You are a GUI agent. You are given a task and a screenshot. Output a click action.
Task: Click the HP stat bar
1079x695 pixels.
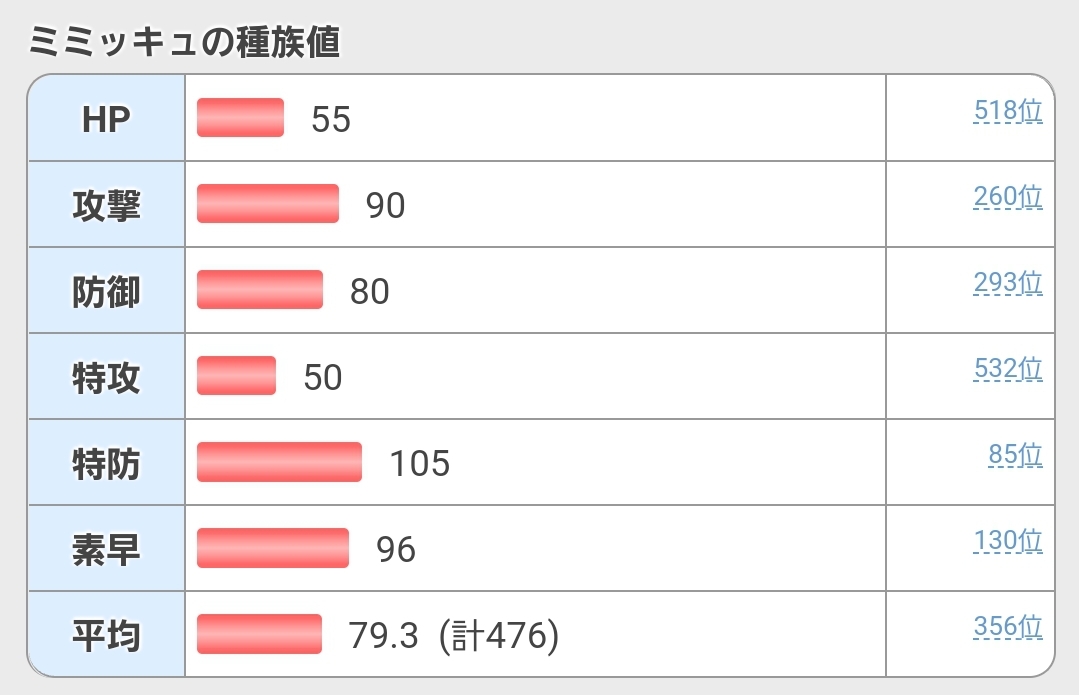pos(240,118)
